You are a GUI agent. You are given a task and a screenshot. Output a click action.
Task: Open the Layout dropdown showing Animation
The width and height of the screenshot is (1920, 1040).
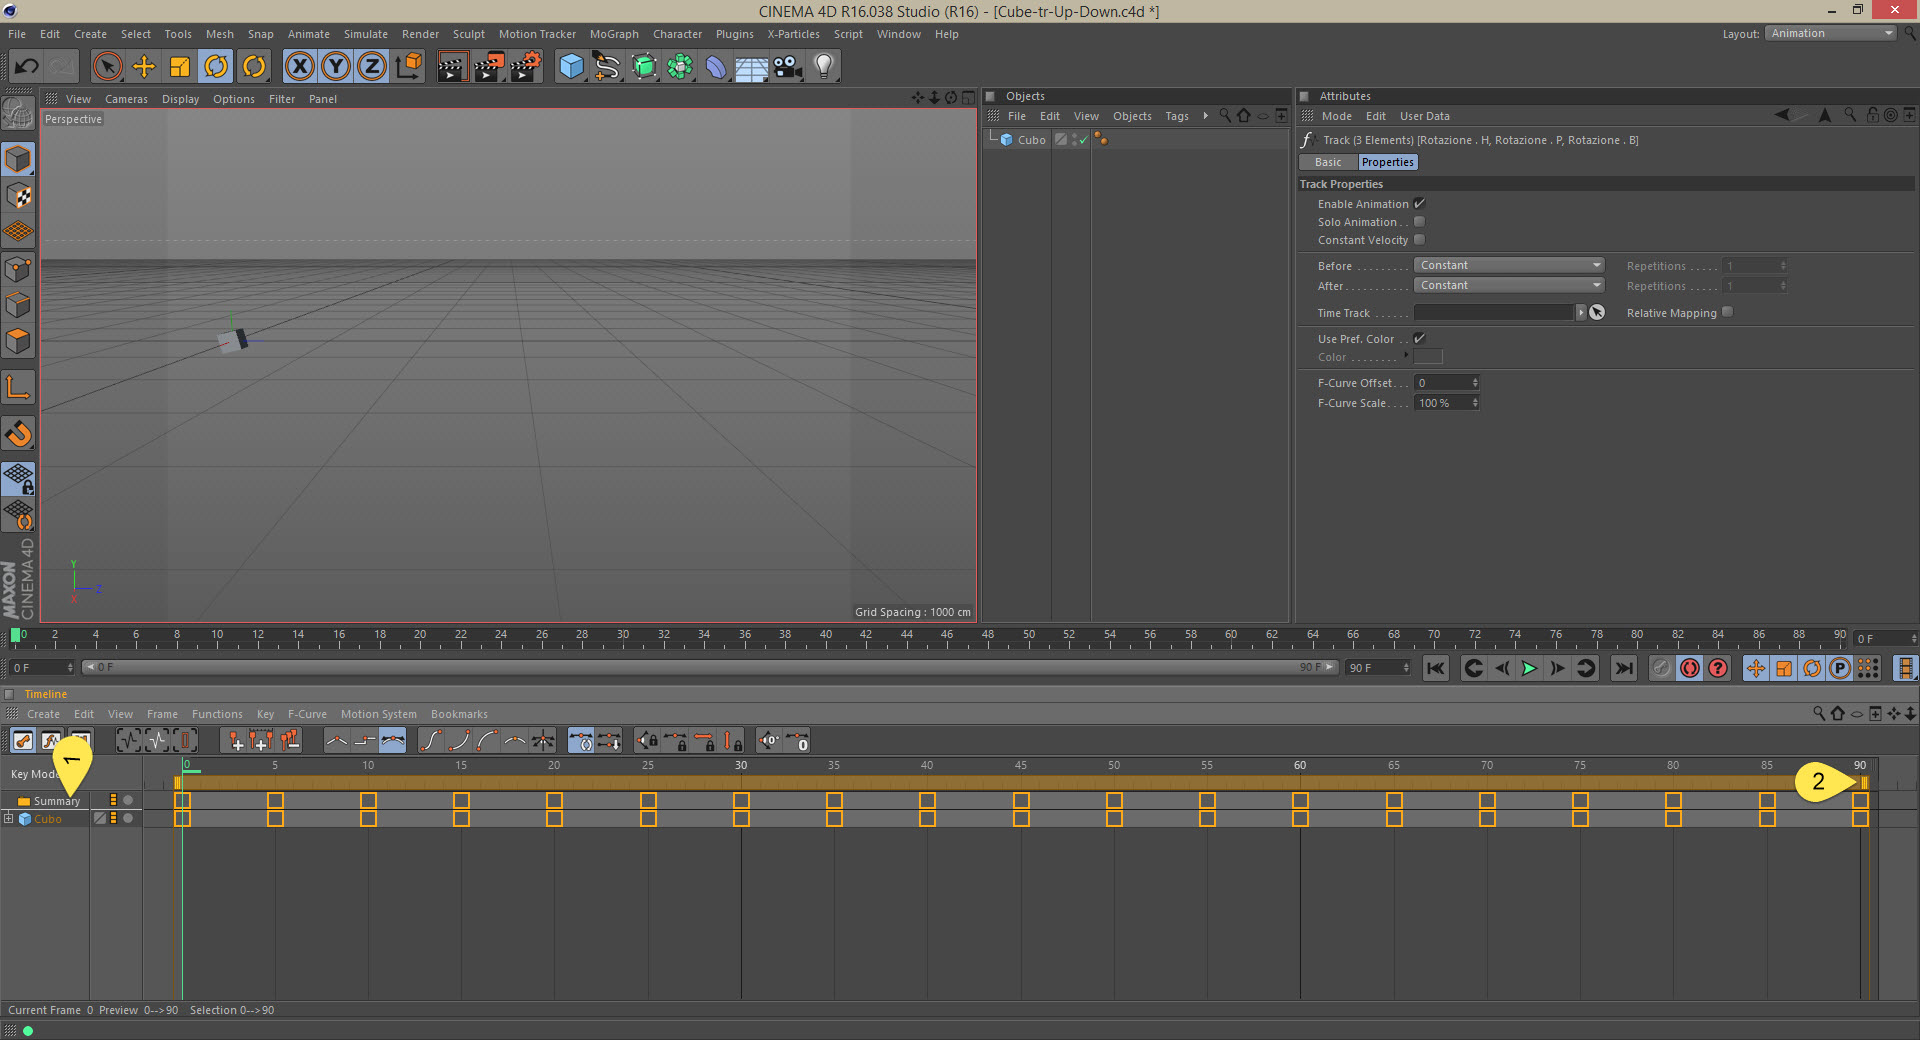[x=1831, y=34]
